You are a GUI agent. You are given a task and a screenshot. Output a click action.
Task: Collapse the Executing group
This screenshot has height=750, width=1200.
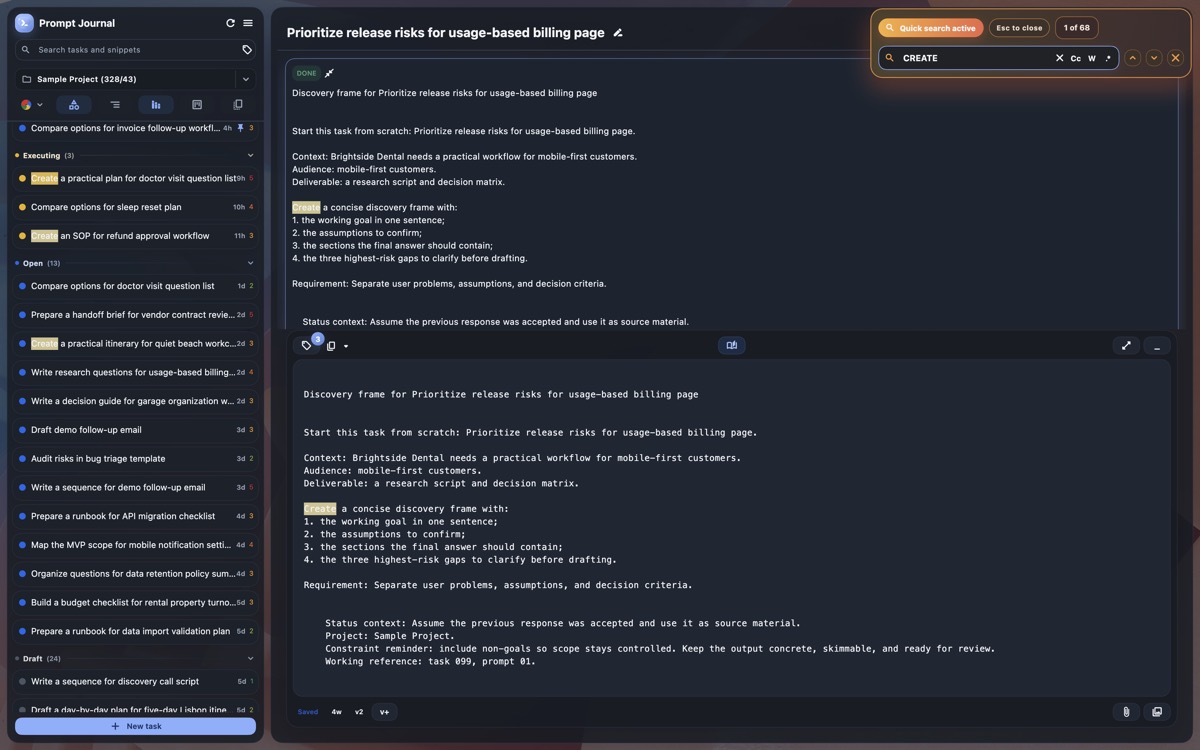tap(250, 156)
